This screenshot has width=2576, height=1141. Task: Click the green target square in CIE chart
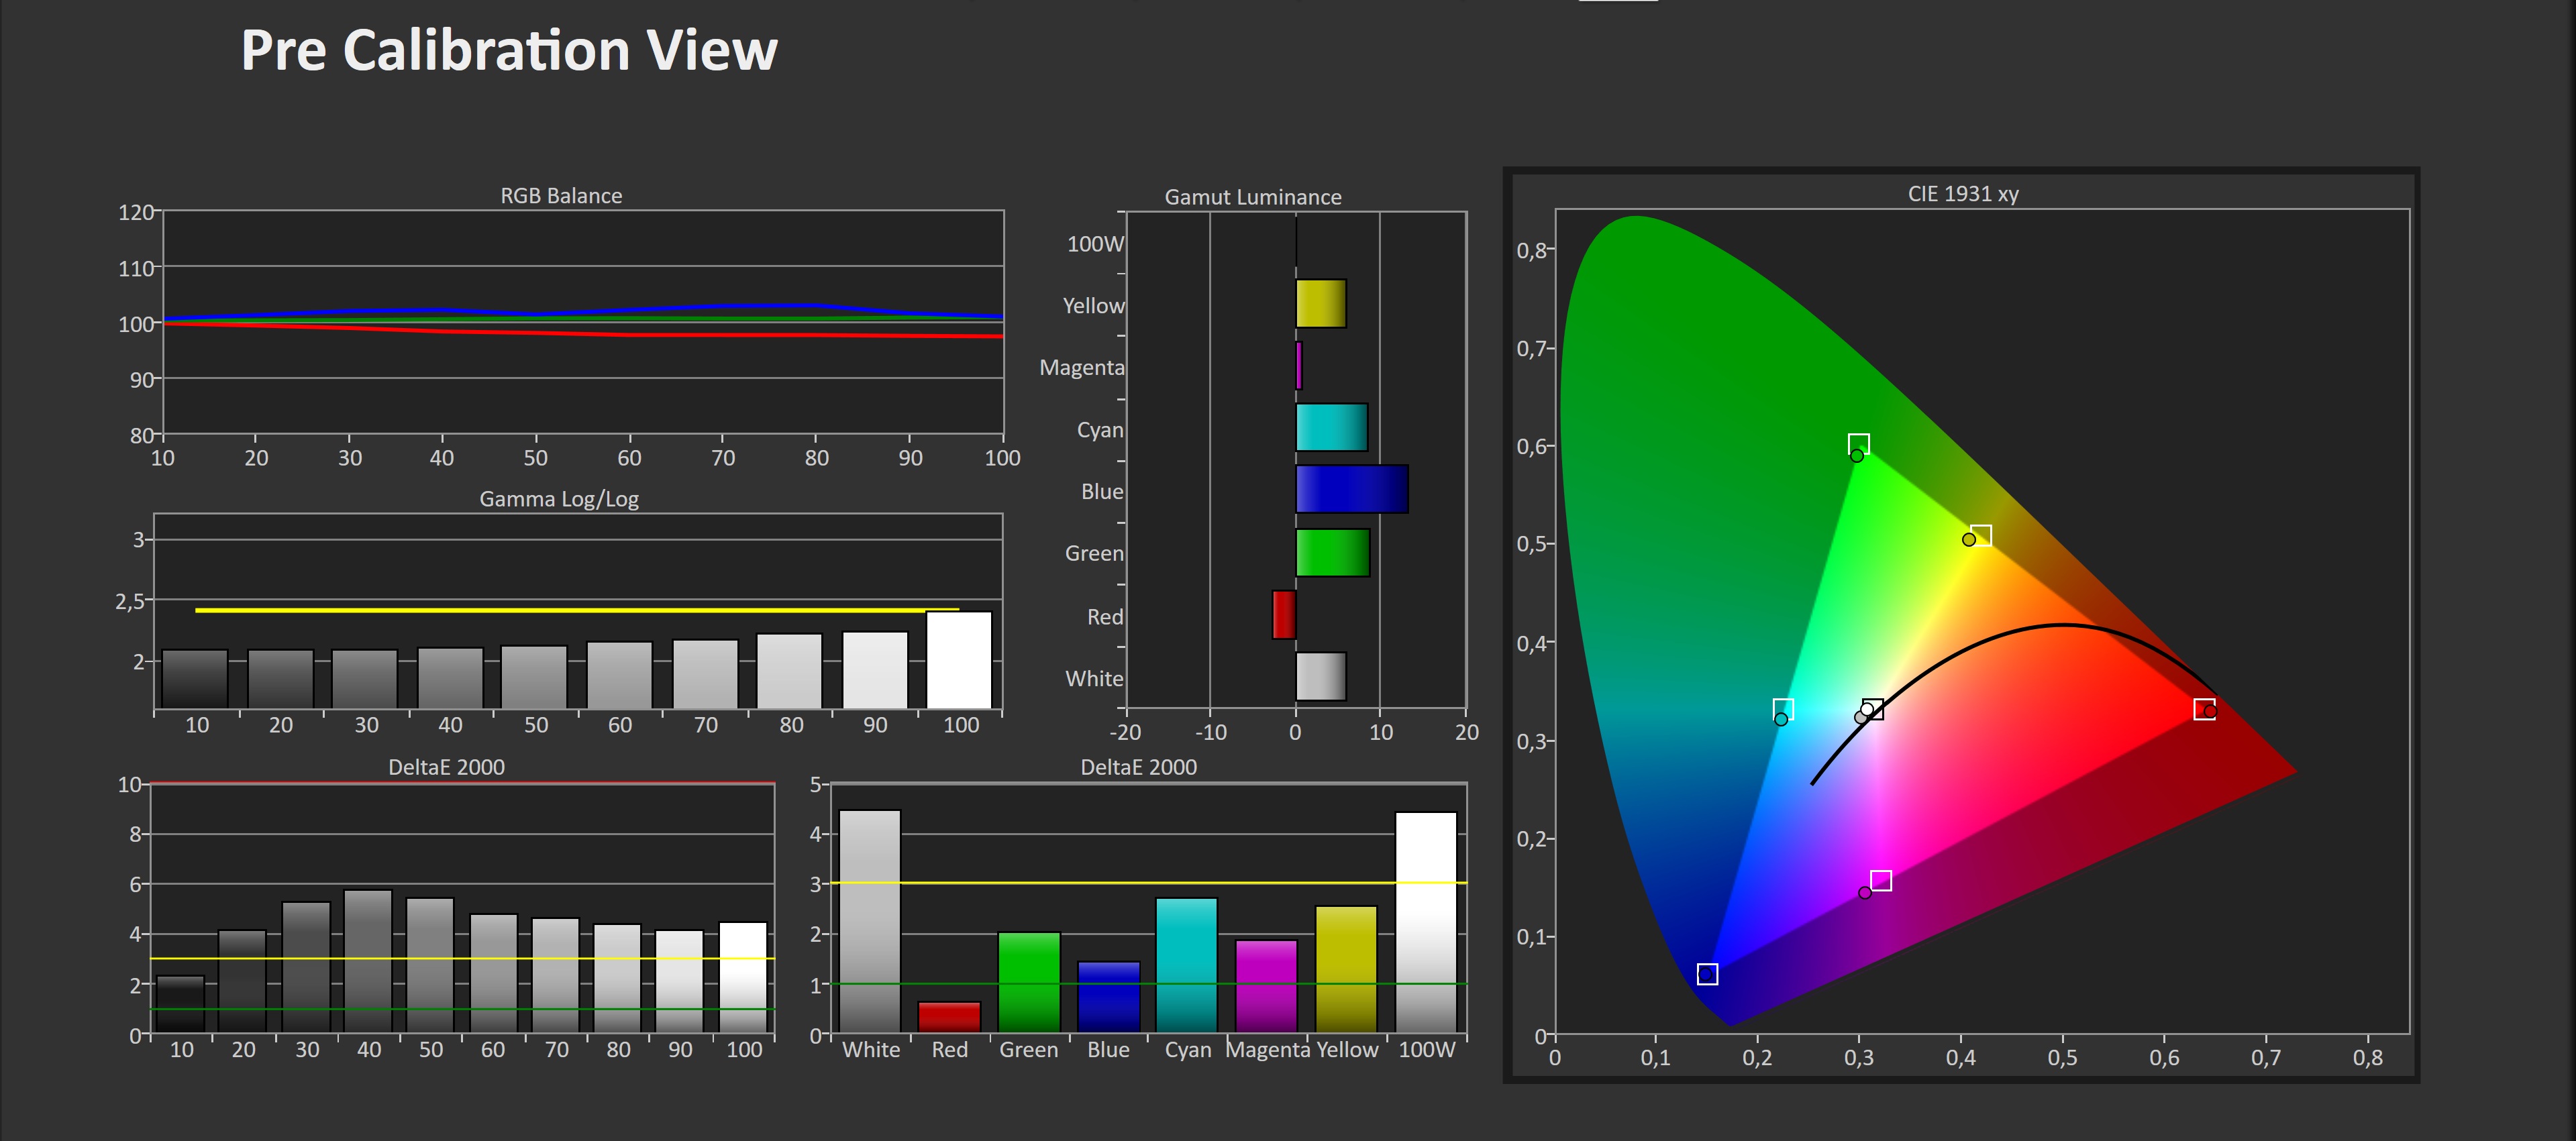point(1858,444)
